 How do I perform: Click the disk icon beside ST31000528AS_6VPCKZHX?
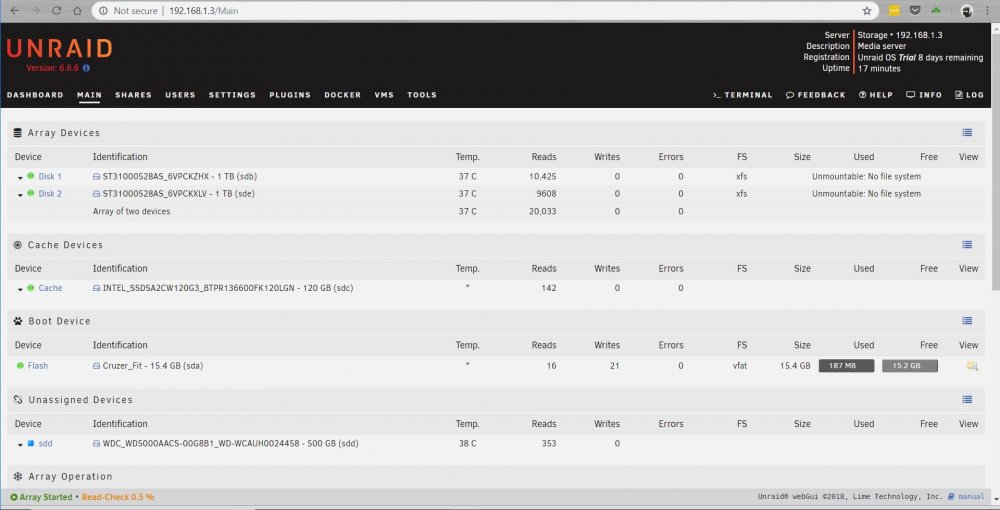click(x=96, y=177)
